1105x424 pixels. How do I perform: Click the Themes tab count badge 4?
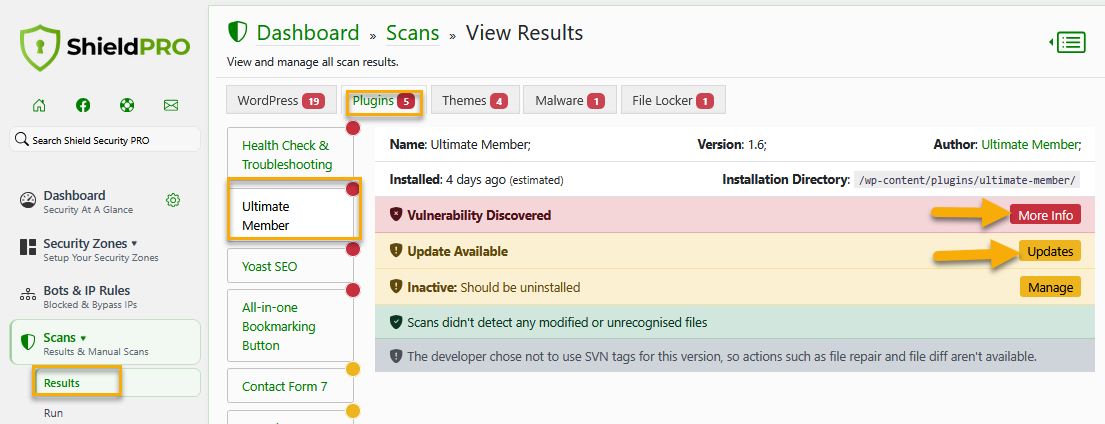[499, 101]
